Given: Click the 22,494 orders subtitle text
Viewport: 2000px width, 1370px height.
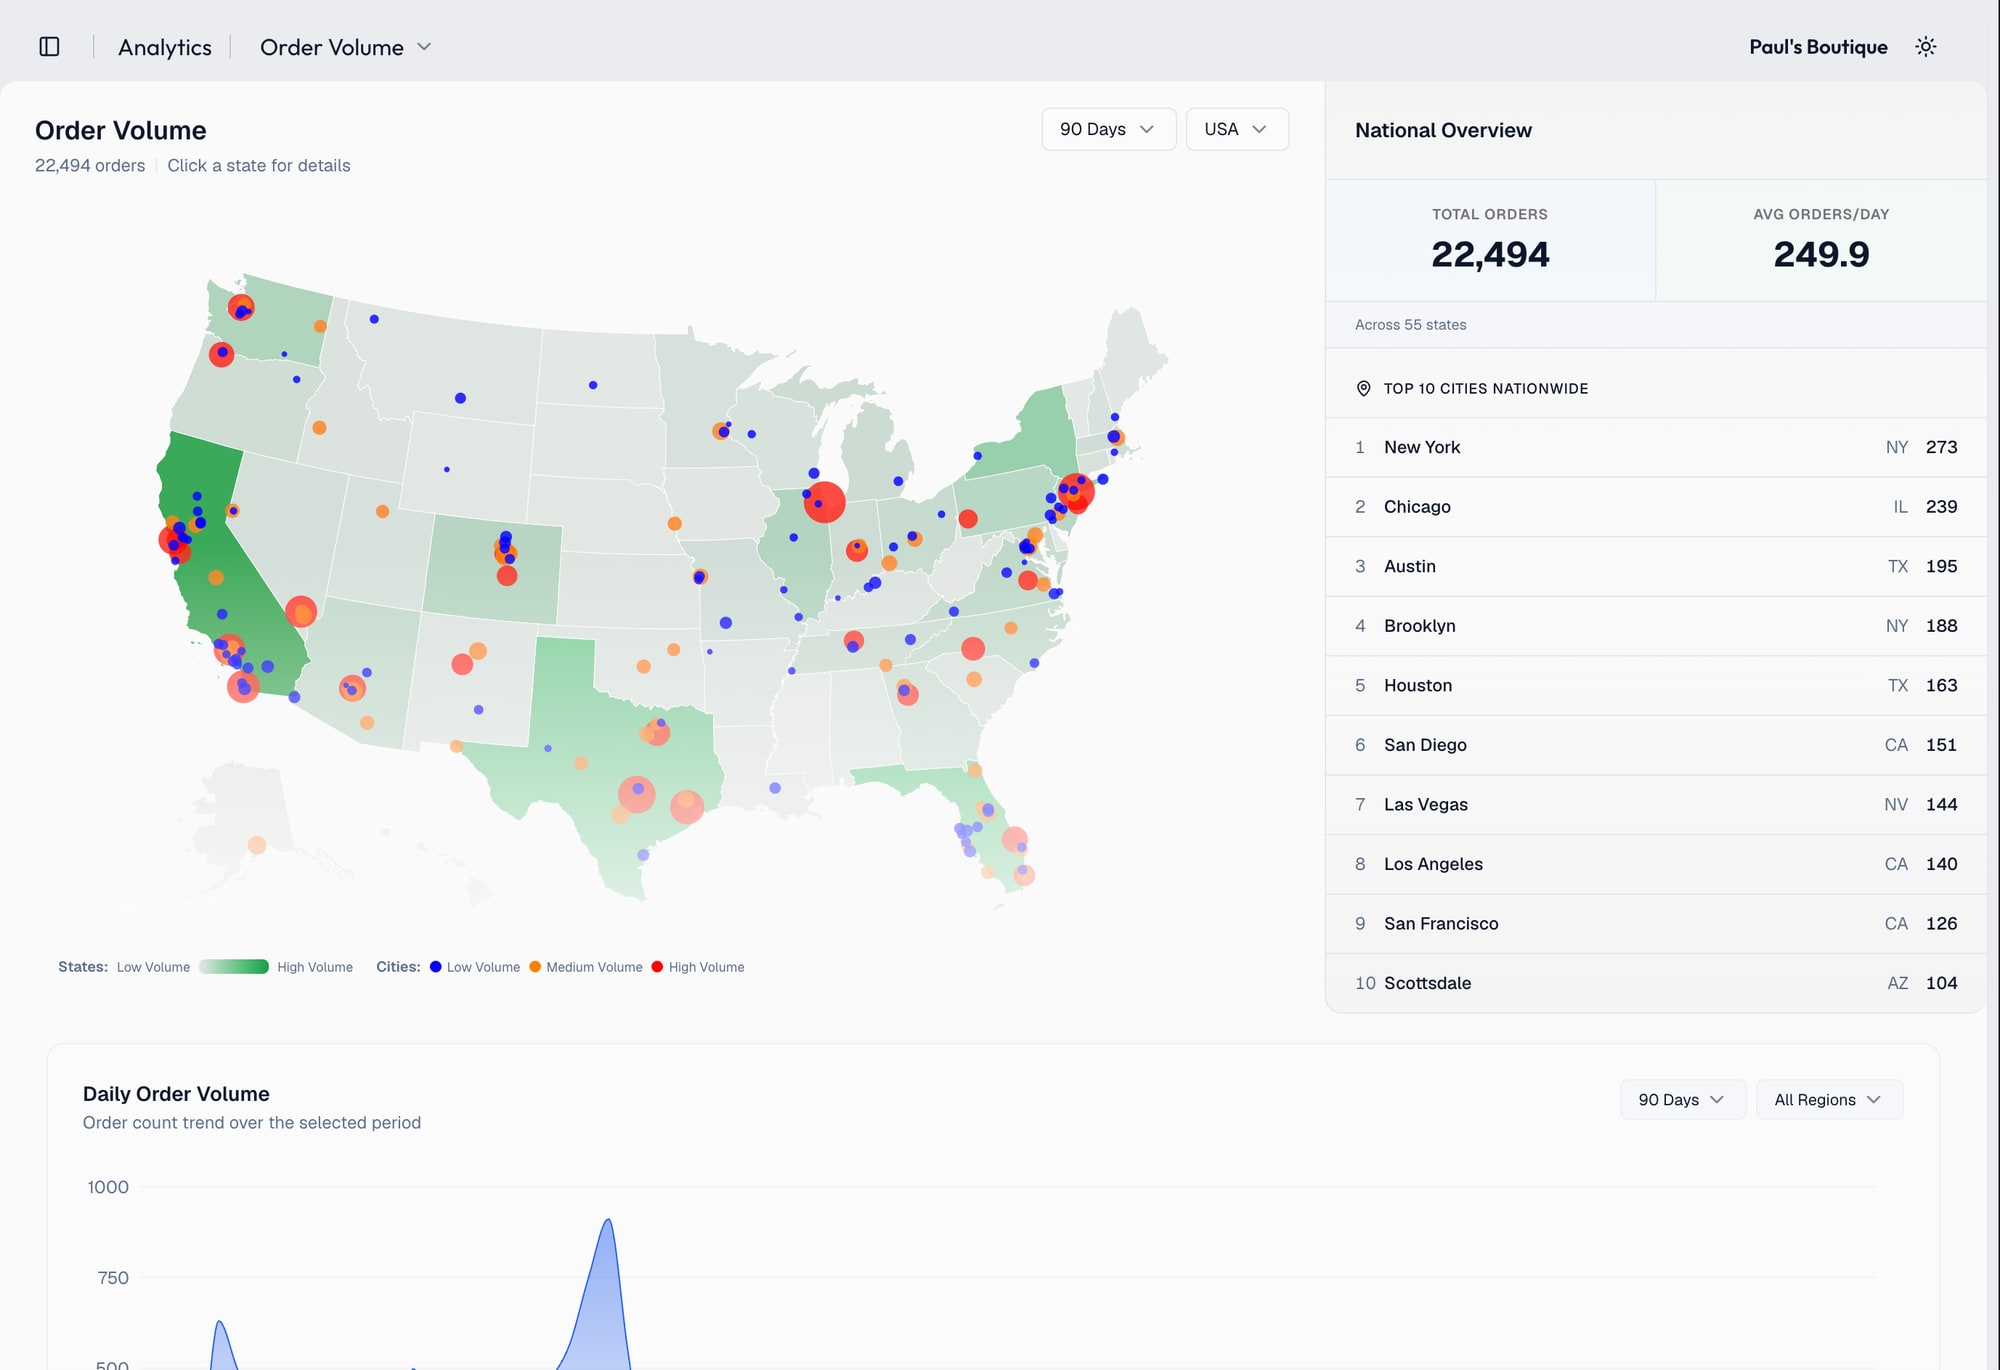Looking at the screenshot, I should click(x=90, y=166).
